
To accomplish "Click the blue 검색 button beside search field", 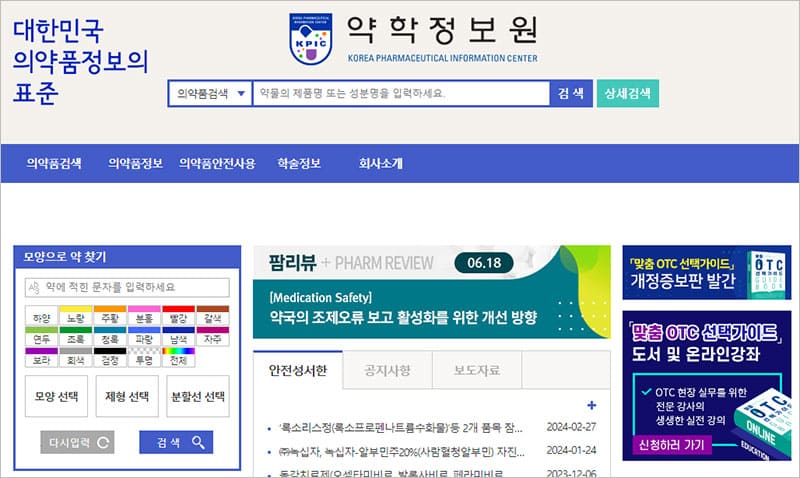I will [x=570, y=93].
